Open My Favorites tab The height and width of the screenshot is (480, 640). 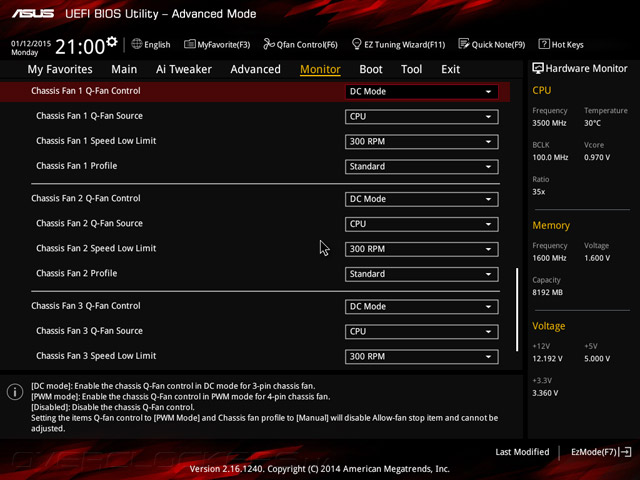click(60, 69)
